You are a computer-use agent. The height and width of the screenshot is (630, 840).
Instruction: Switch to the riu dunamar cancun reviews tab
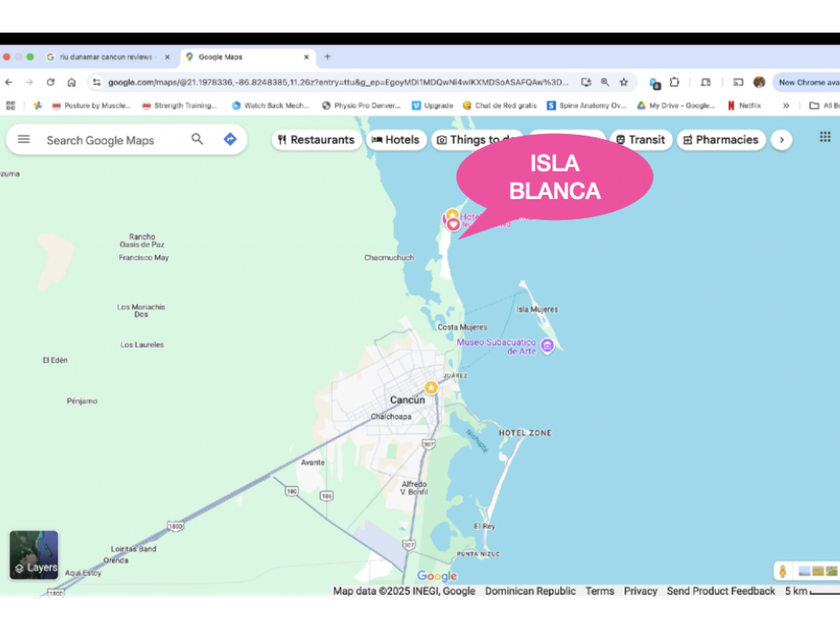(x=106, y=57)
